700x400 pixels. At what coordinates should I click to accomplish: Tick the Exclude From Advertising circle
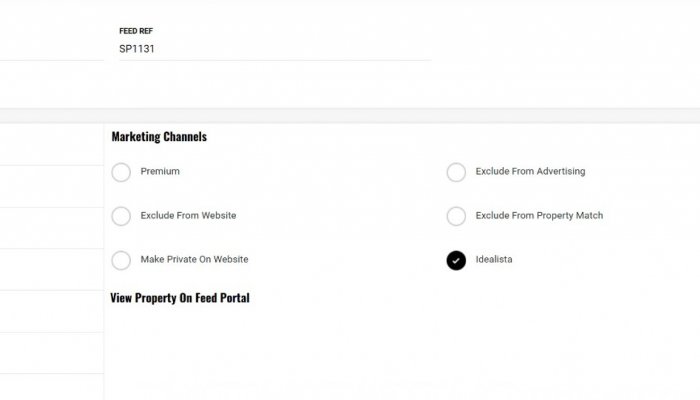456,172
